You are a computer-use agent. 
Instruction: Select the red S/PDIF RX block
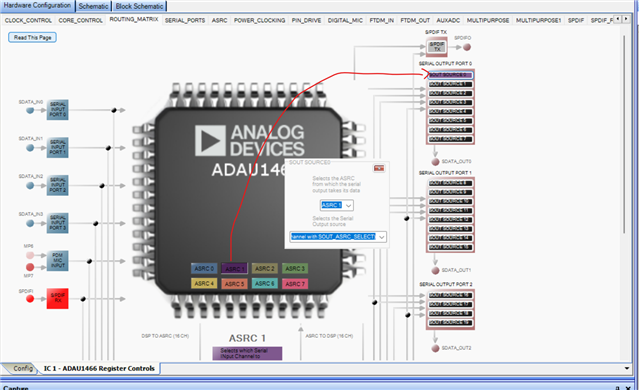(x=57, y=298)
